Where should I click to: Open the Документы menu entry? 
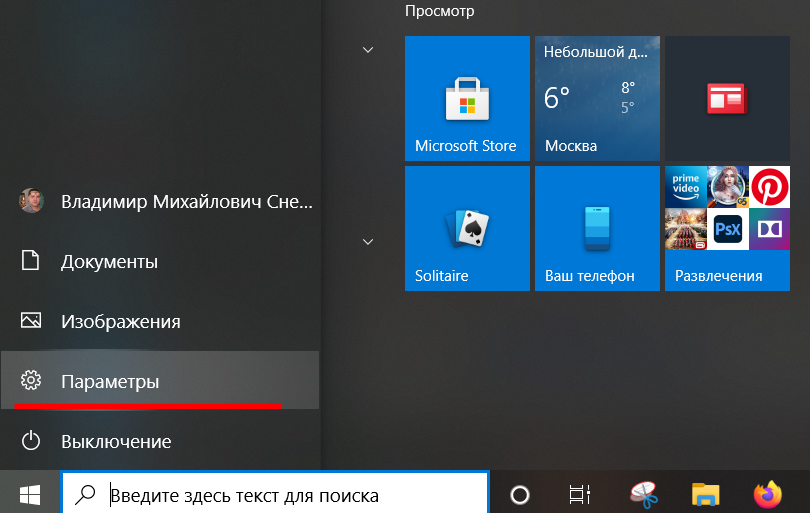[160, 261]
